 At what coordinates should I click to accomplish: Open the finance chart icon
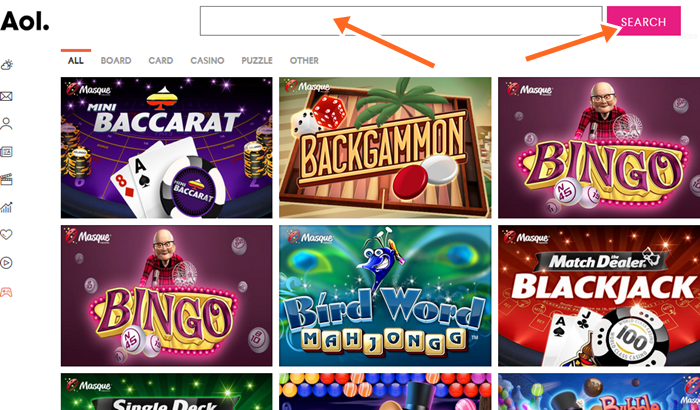(x=6, y=207)
